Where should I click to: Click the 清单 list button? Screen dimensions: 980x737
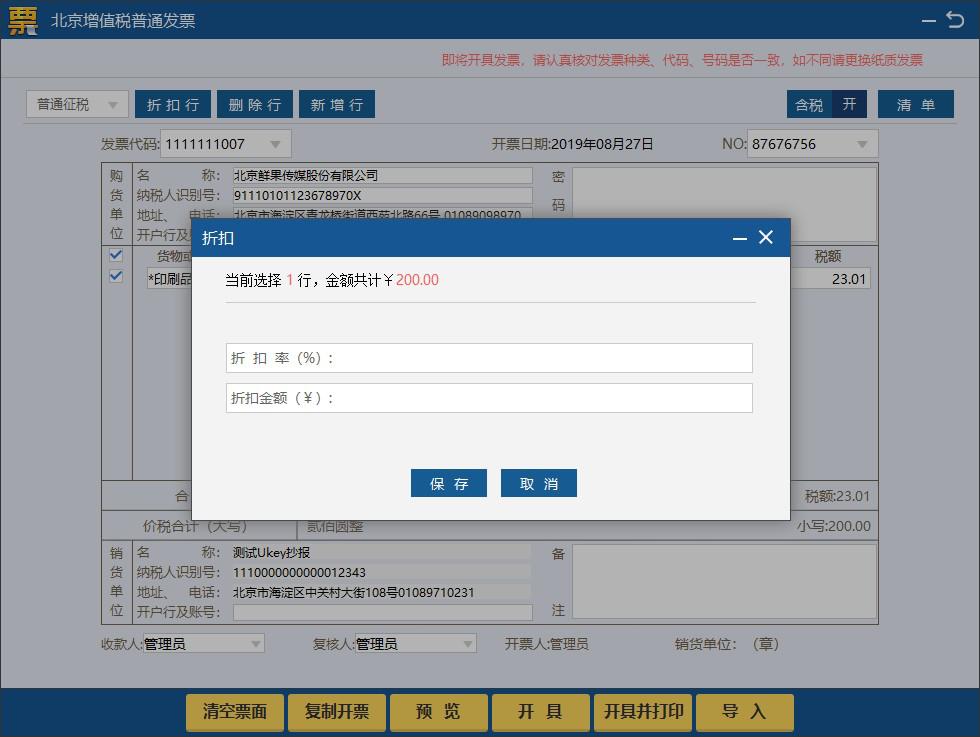click(915, 104)
